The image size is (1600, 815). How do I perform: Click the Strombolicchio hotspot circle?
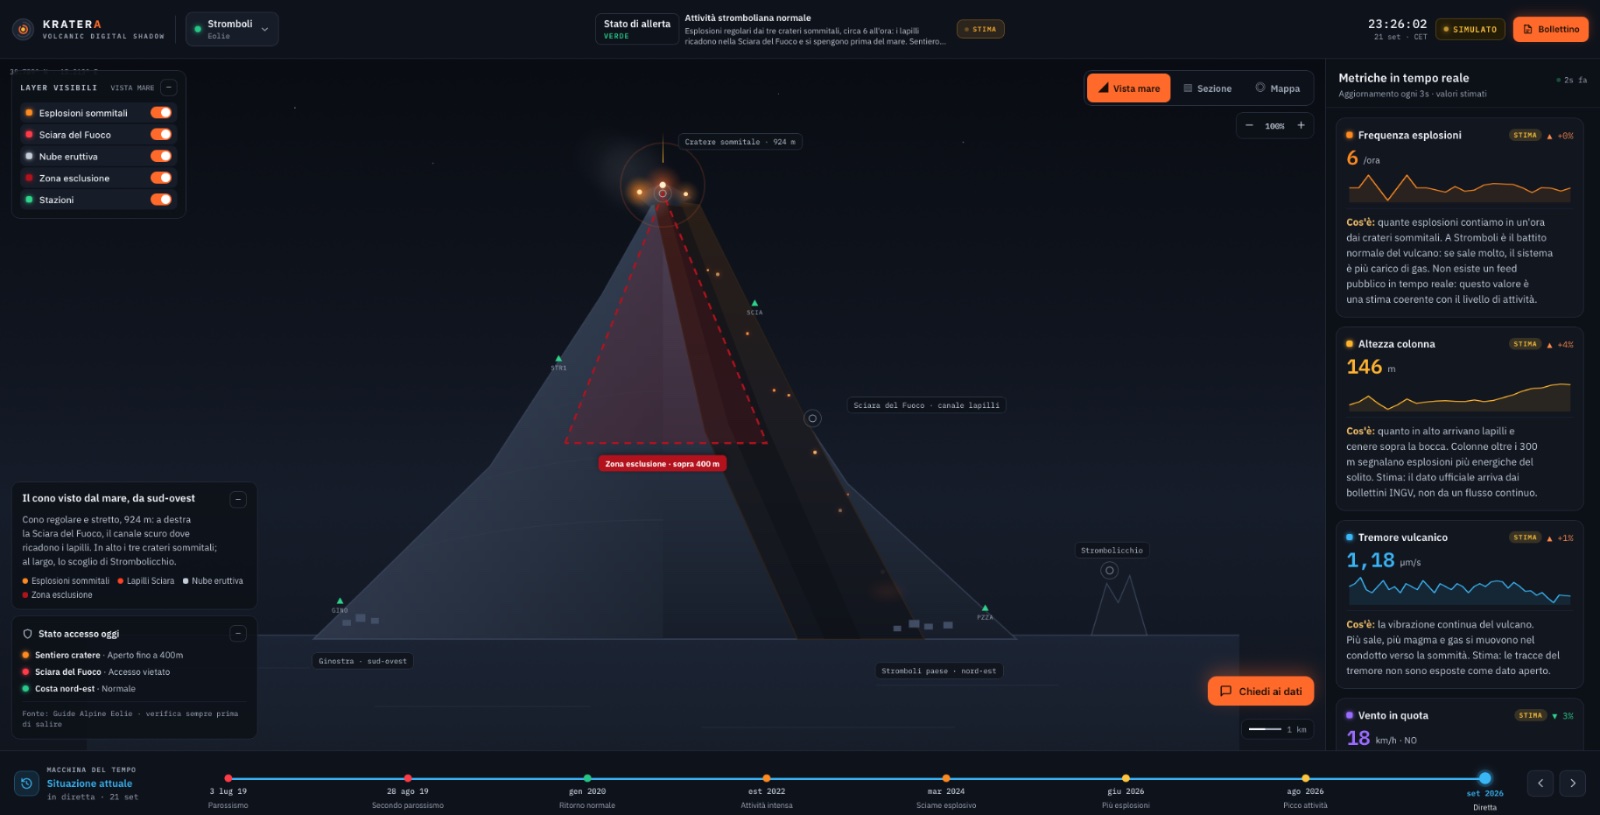pos(1109,570)
